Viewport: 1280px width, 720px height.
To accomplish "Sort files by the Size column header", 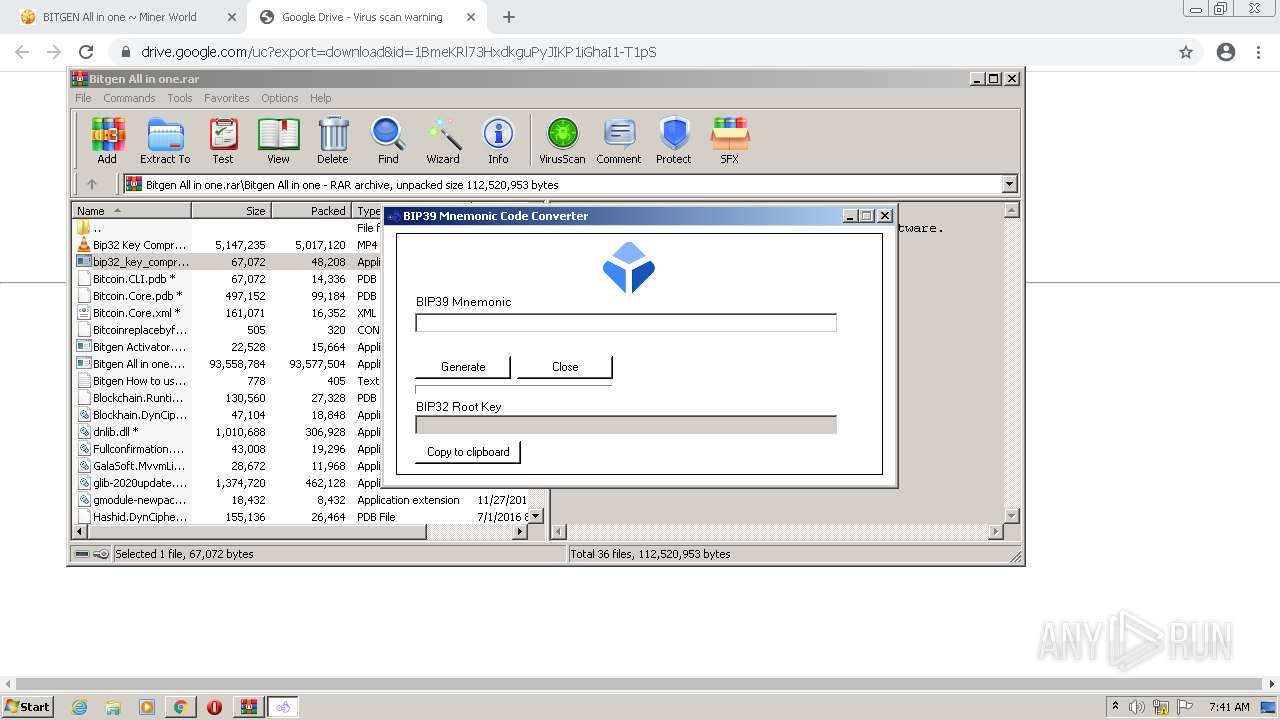I will coord(231,211).
